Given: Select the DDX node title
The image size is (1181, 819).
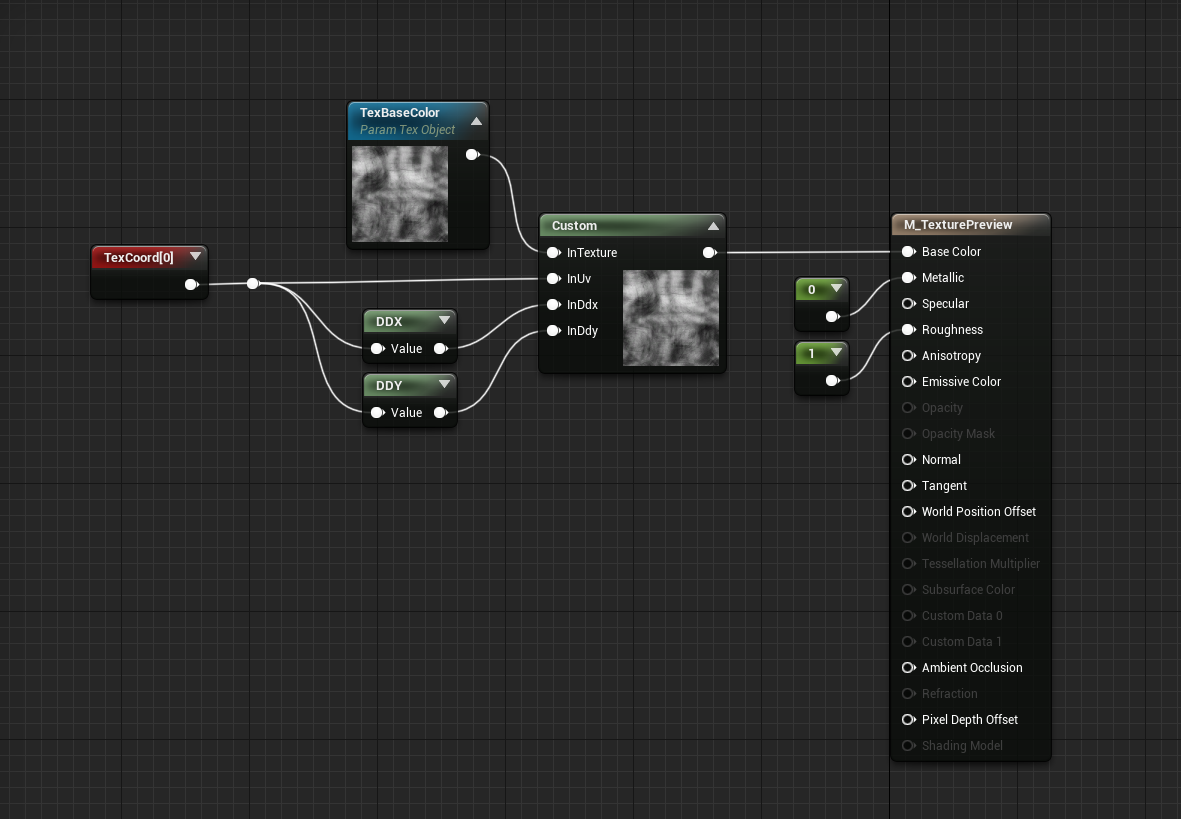Looking at the screenshot, I should 389,321.
